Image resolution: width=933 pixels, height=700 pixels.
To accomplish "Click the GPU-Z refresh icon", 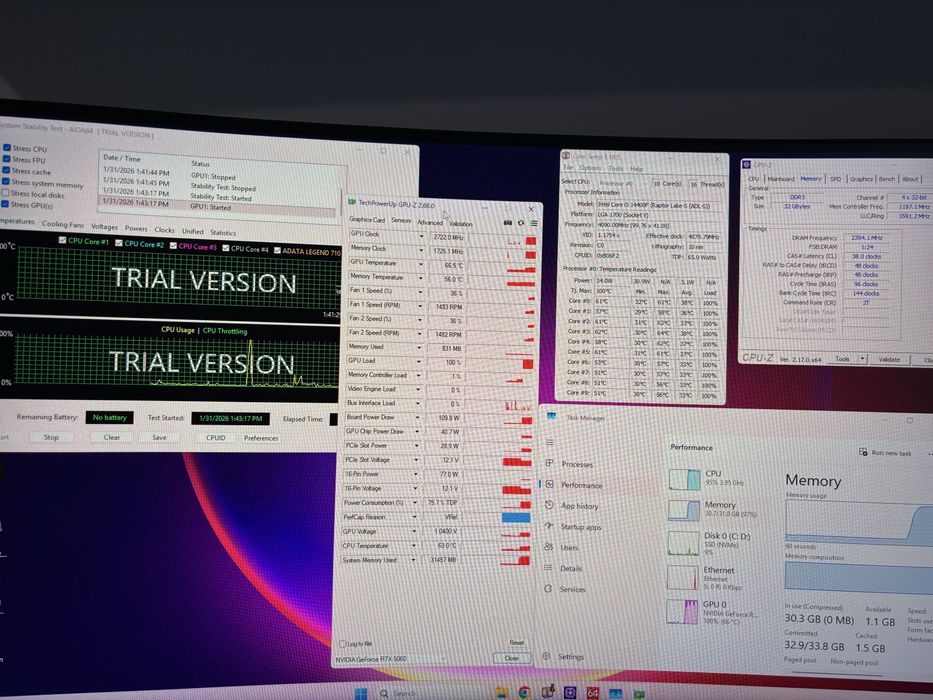I will coord(521,223).
